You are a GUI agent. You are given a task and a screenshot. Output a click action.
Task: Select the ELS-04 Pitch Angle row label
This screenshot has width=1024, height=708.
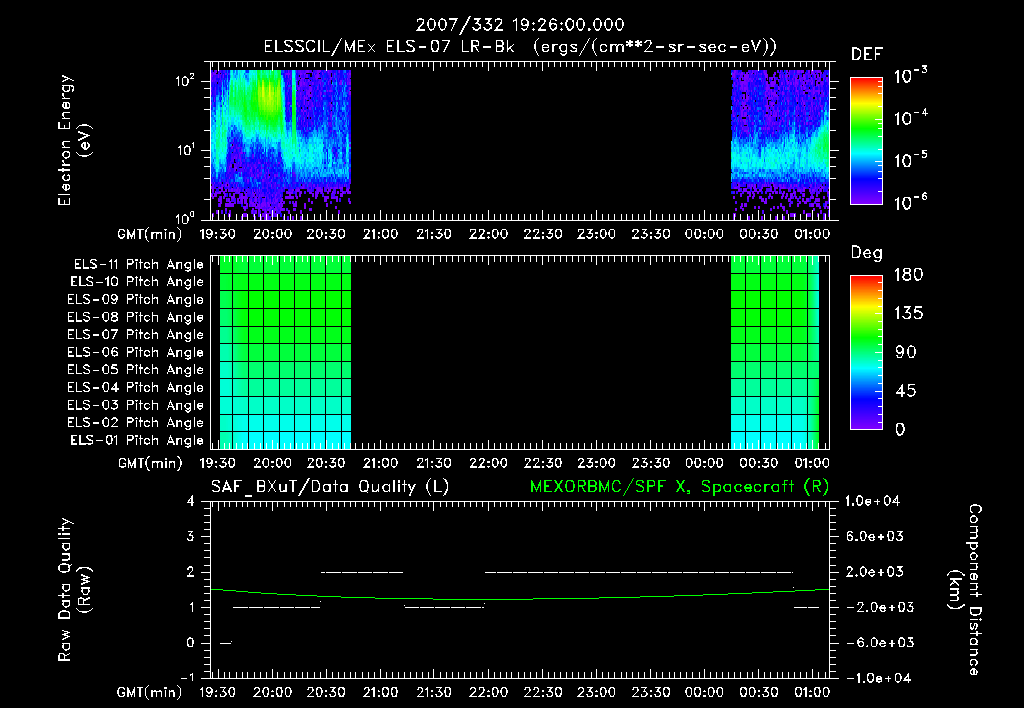coord(135,387)
